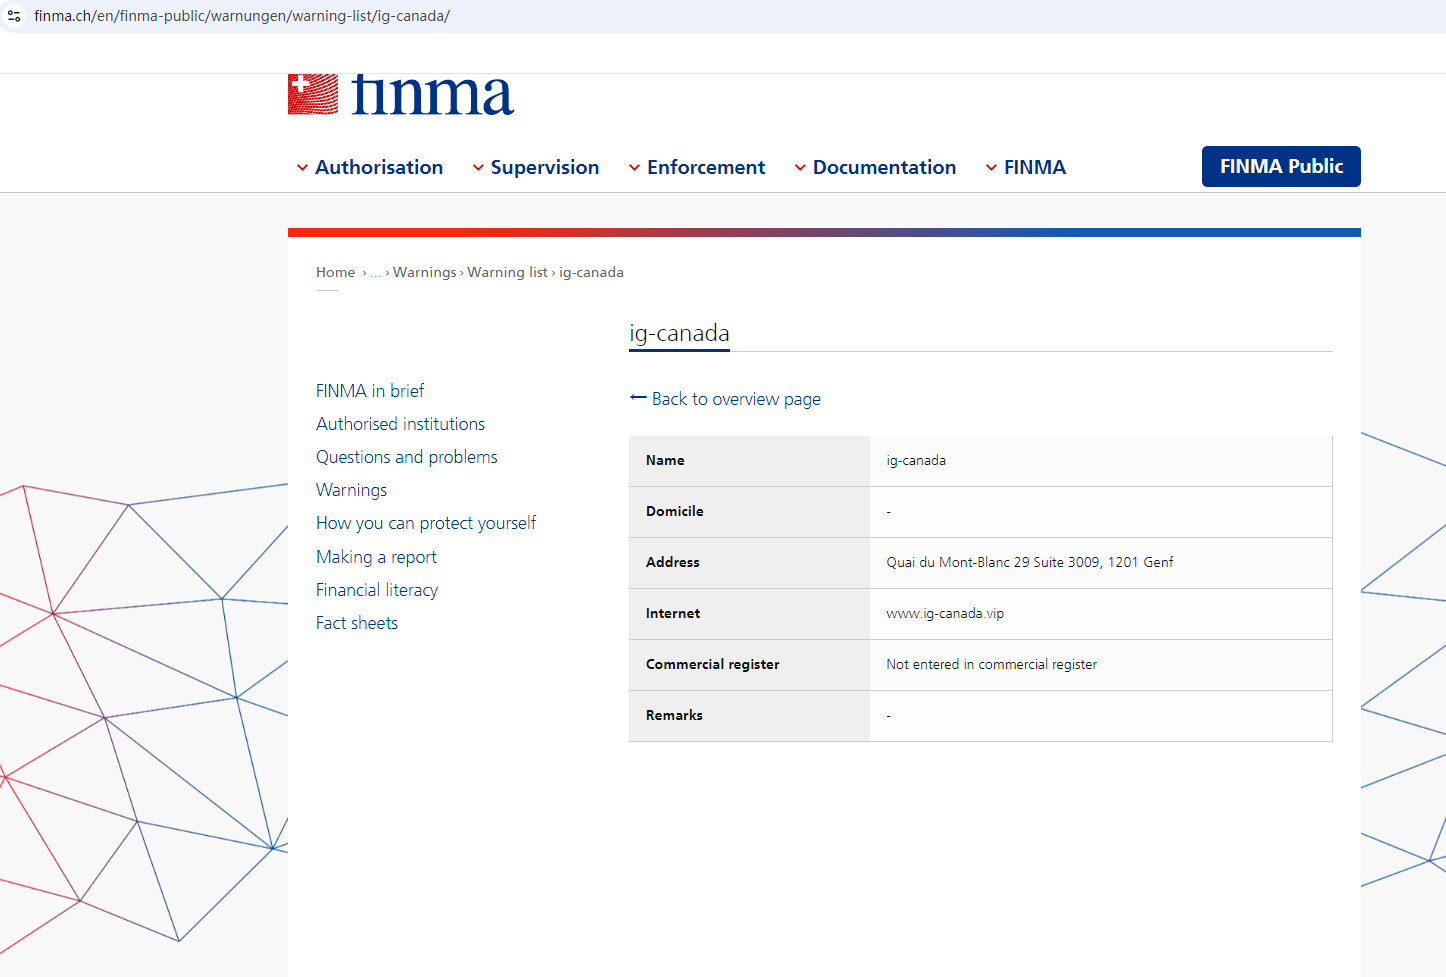The image size is (1446, 977).
Task: Open FINMA in brief sidebar link
Action: tap(370, 391)
